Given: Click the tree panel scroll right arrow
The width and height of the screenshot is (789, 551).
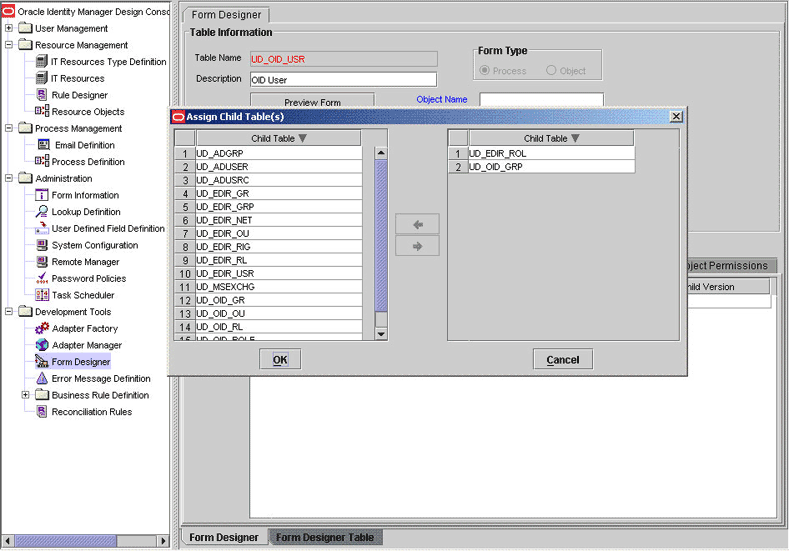Looking at the screenshot, I should pos(163,541).
